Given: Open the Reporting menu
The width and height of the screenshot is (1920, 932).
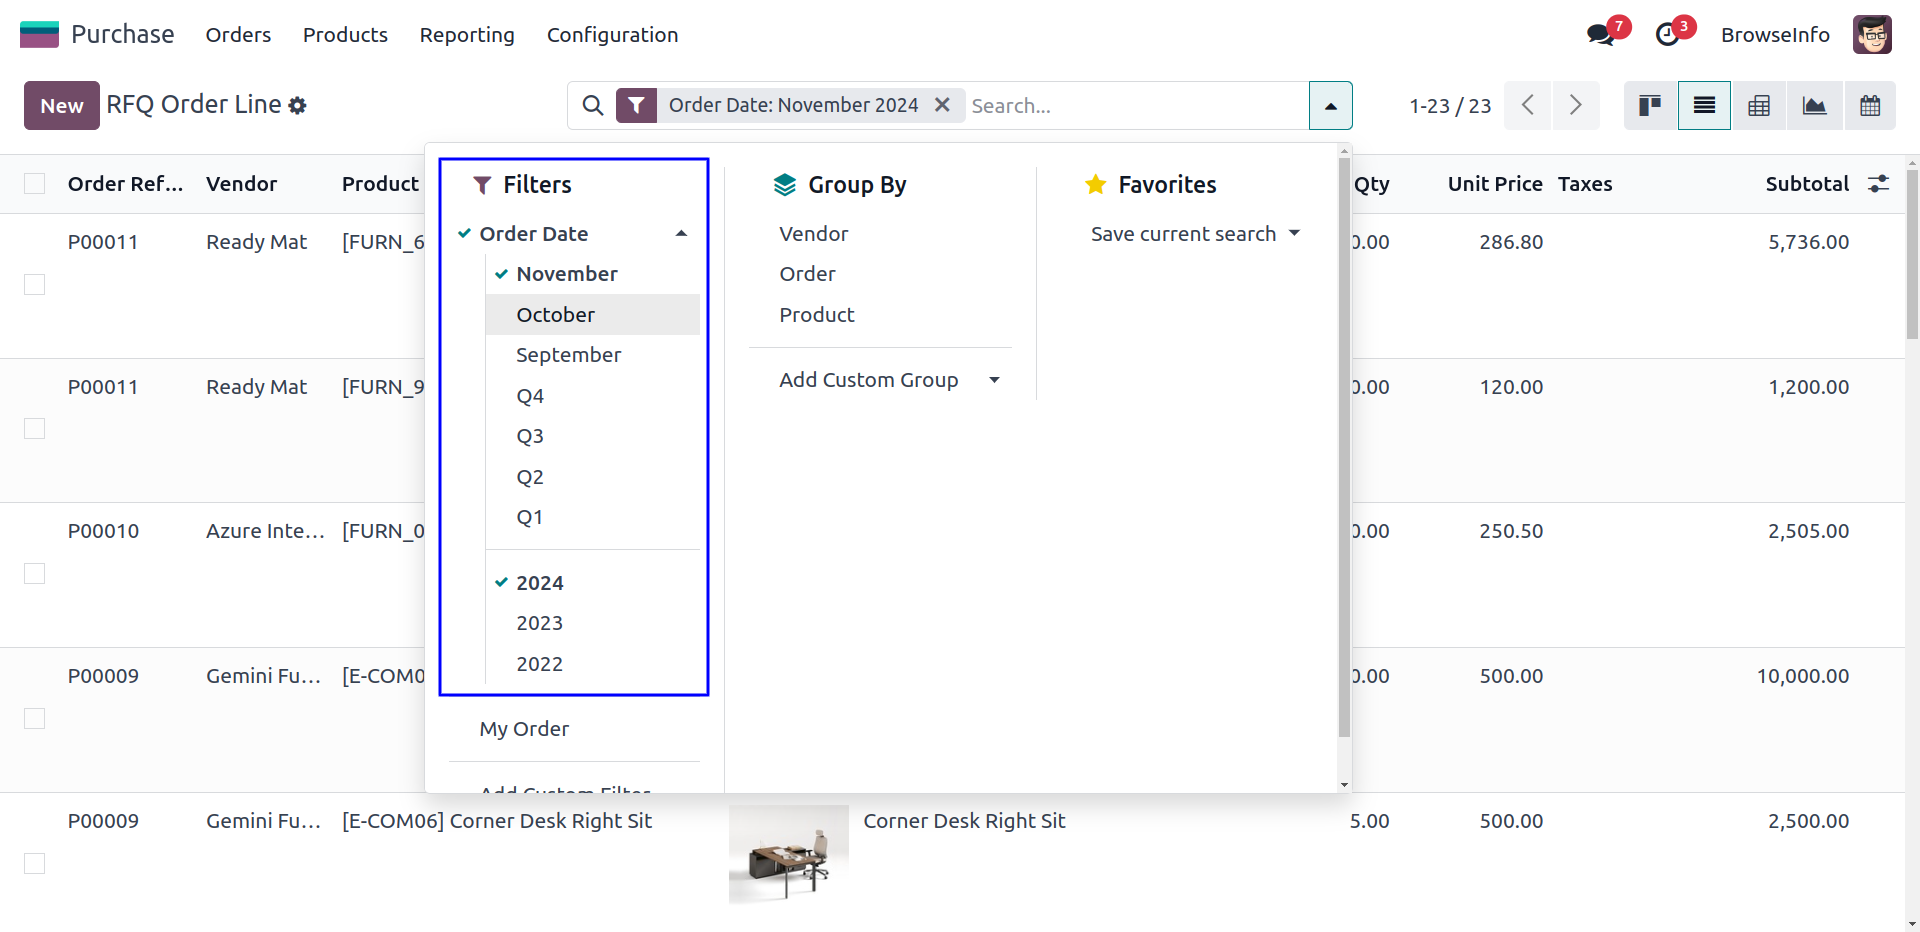Looking at the screenshot, I should (467, 35).
